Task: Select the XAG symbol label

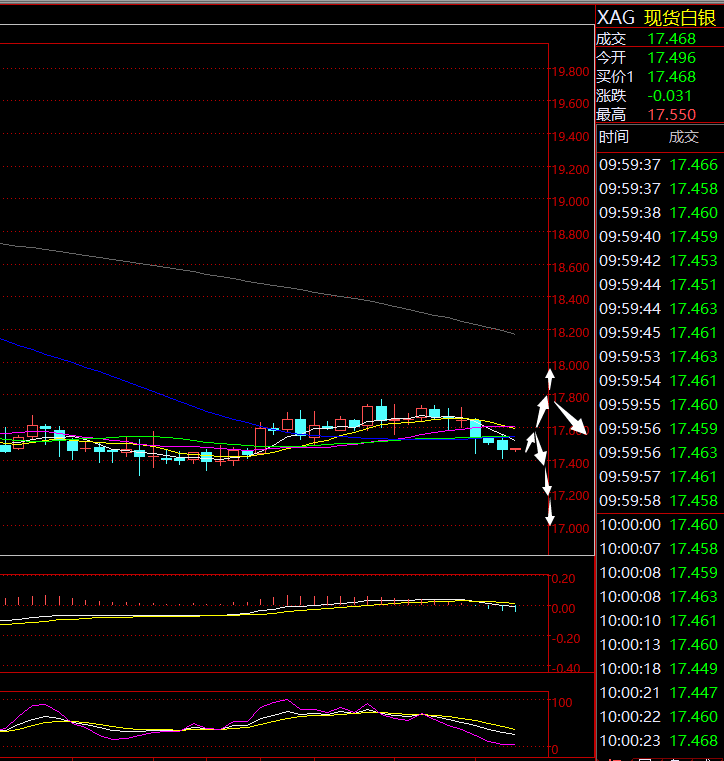Action: point(615,17)
